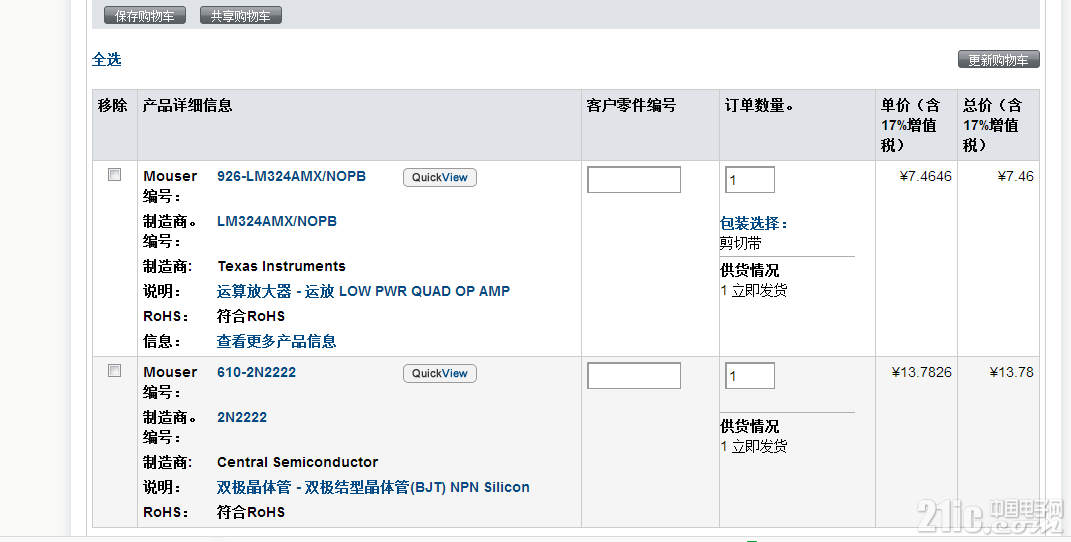Click unit price ¥7.4646
The height and width of the screenshot is (542, 1071).
coord(926,176)
